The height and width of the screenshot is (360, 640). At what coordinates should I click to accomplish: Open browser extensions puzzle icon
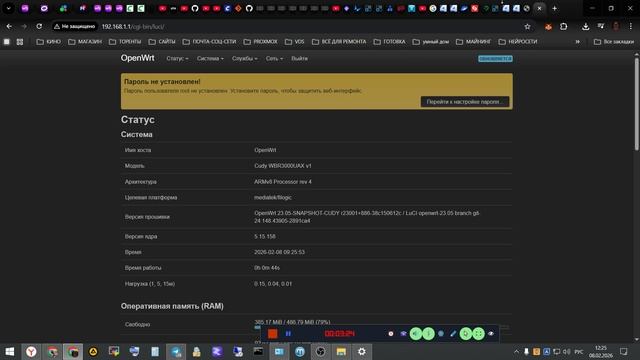coord(564,27)
